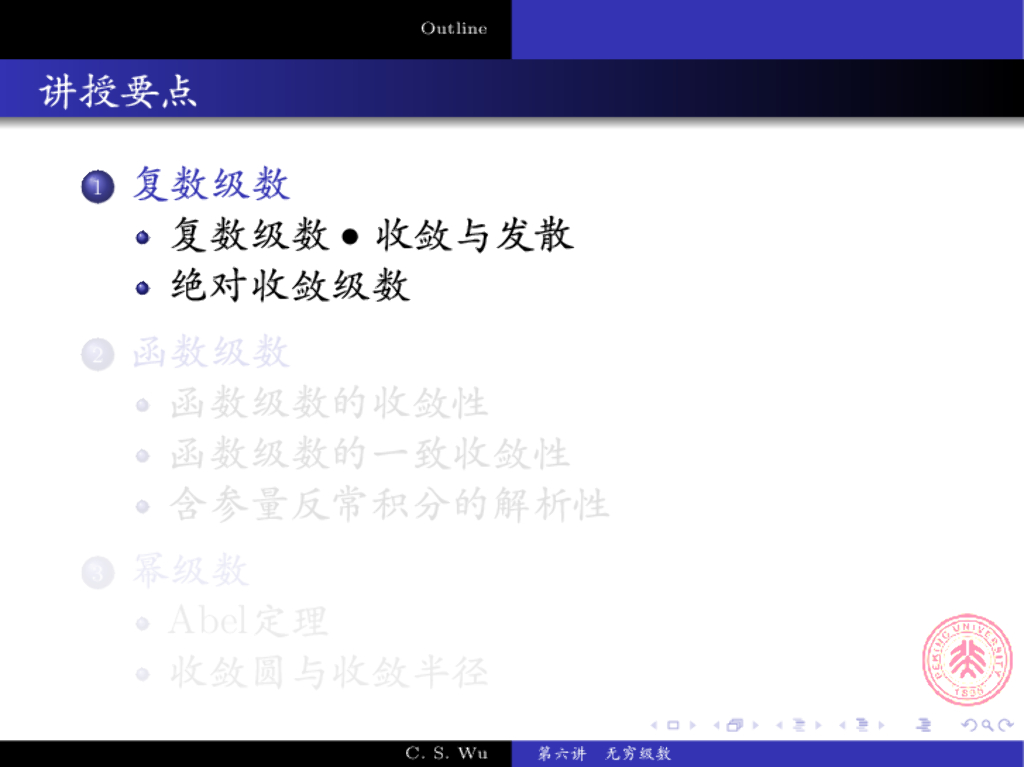The height and width of the screenshot is (767, 1024).
Task: Click the slide rectangle icon in navigation bar
Action: coord(673,725)
